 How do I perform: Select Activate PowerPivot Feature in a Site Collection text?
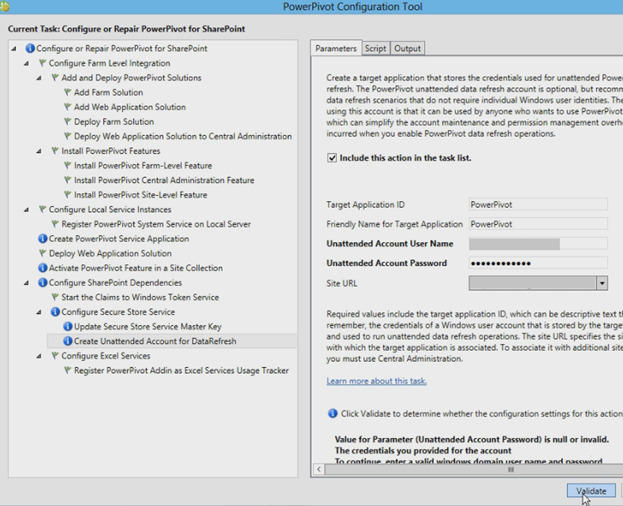pyautogui.click(x=135, y=268)
